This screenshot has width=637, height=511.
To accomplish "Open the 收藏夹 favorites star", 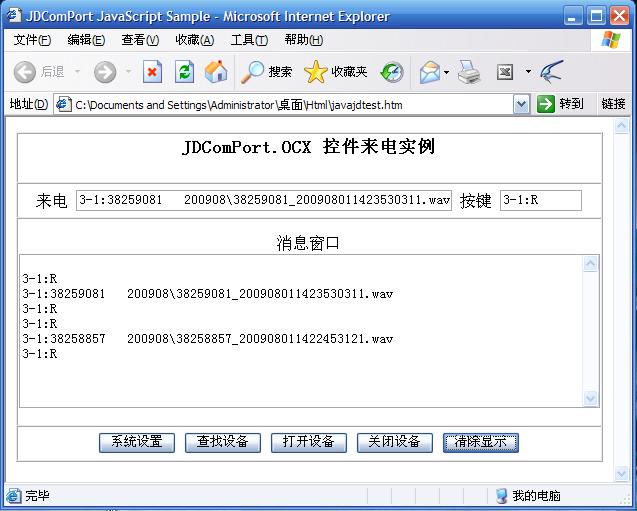I will coord(336,72).
